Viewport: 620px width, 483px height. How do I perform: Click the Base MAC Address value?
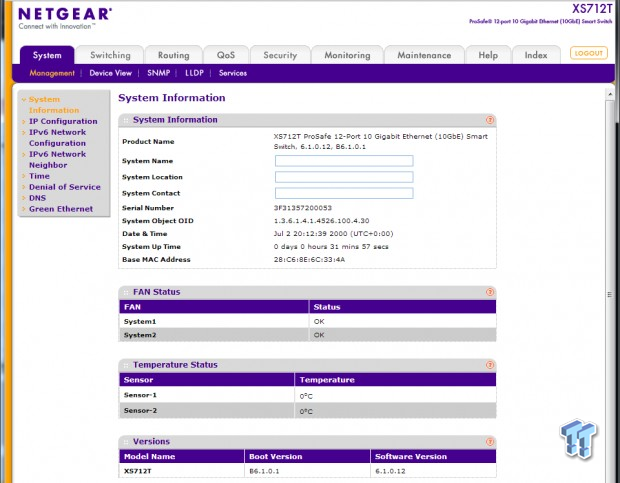coord(309,260)
